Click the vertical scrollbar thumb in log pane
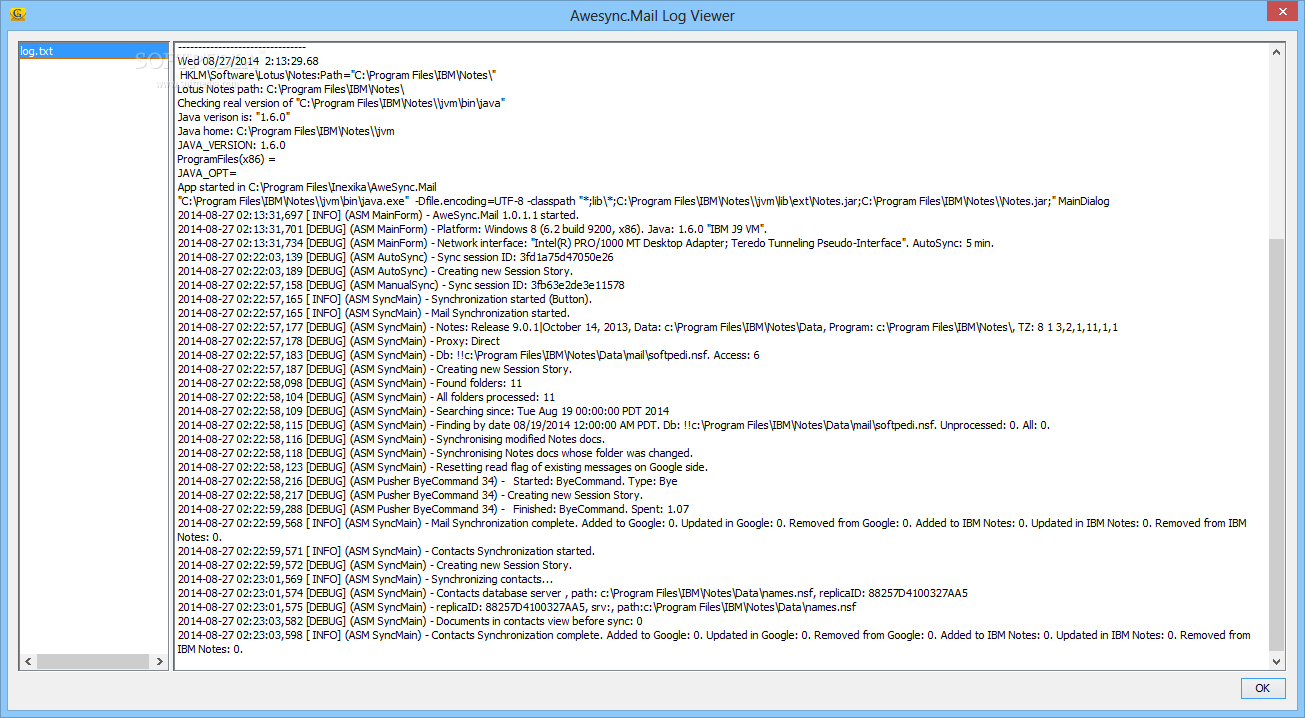Image resolution: width=1305 pixels, height=718 pixels. coord(1277,443)
